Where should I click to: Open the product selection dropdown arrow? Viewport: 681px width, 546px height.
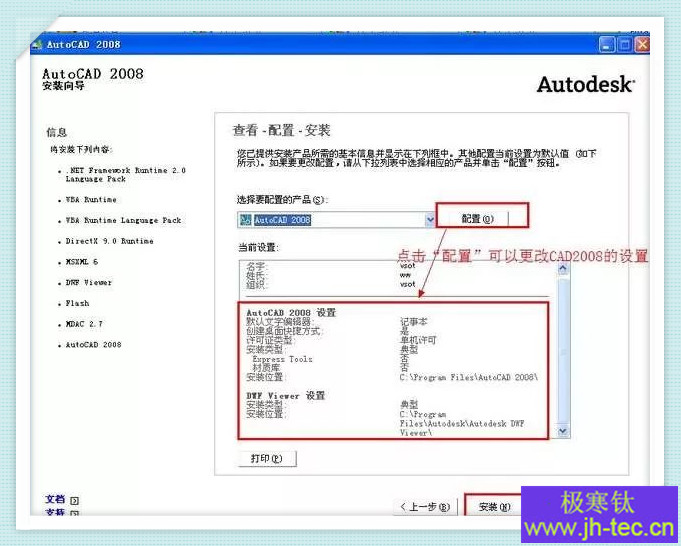[430, 220]
